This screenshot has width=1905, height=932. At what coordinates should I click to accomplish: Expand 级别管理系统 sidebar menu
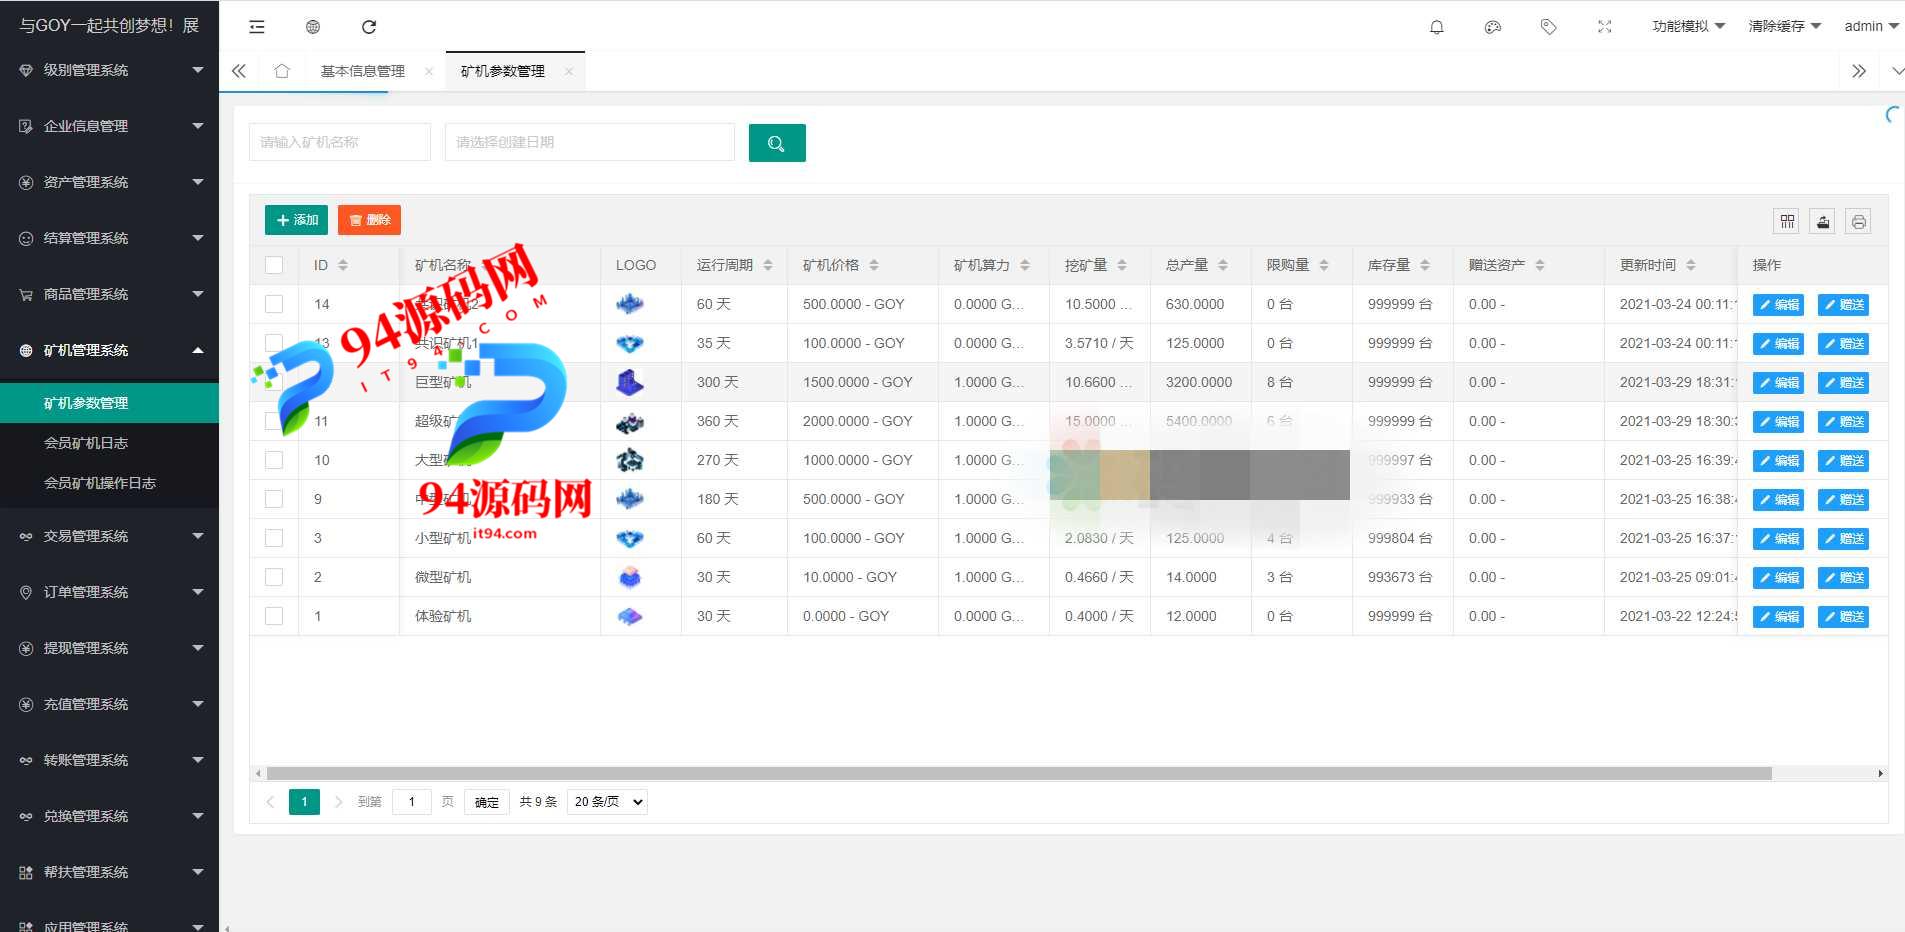tap(109, 70)
